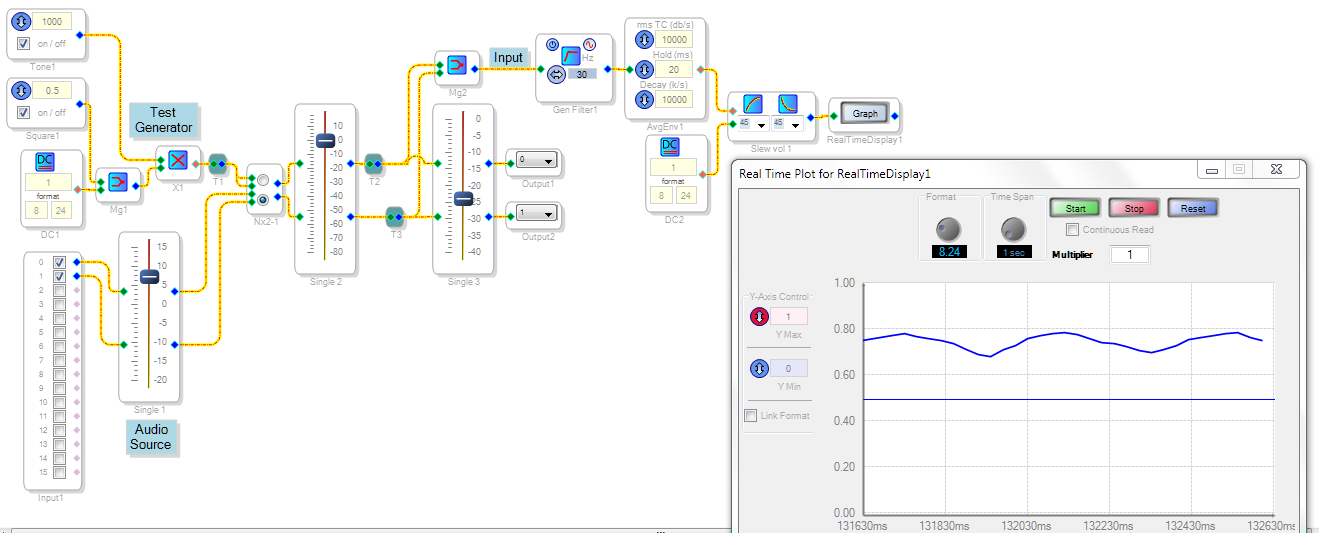Enable Input1 channel 15 checkbox
Screen dimensions: 1319x533
click(x=59, y=472)
